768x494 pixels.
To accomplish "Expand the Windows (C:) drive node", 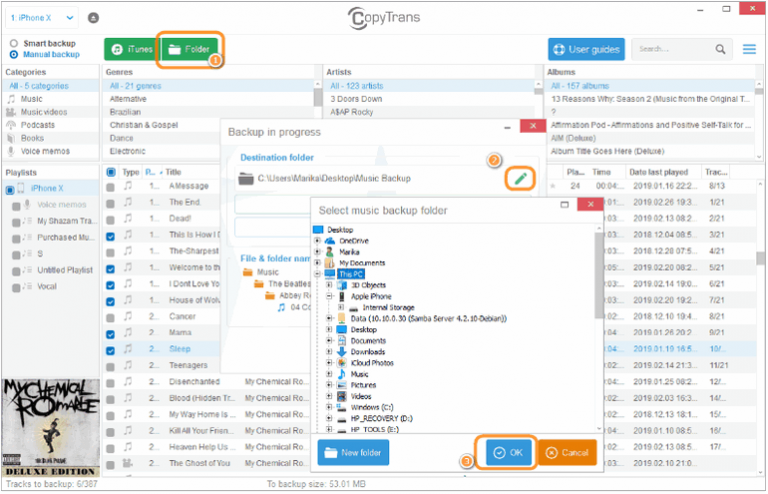I will point(330,407).
